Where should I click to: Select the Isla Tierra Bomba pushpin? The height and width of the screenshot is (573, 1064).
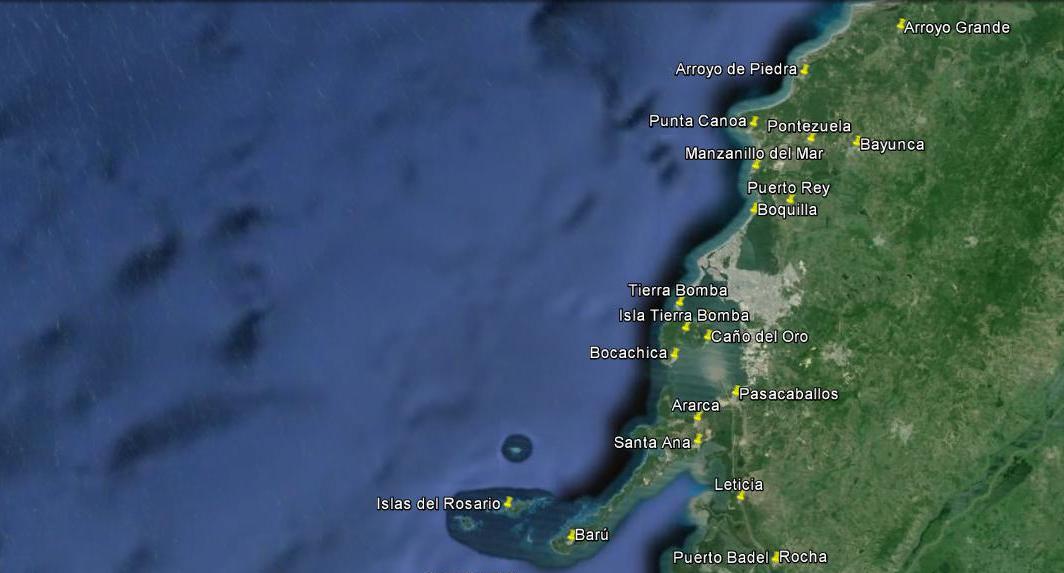point(686,327)
